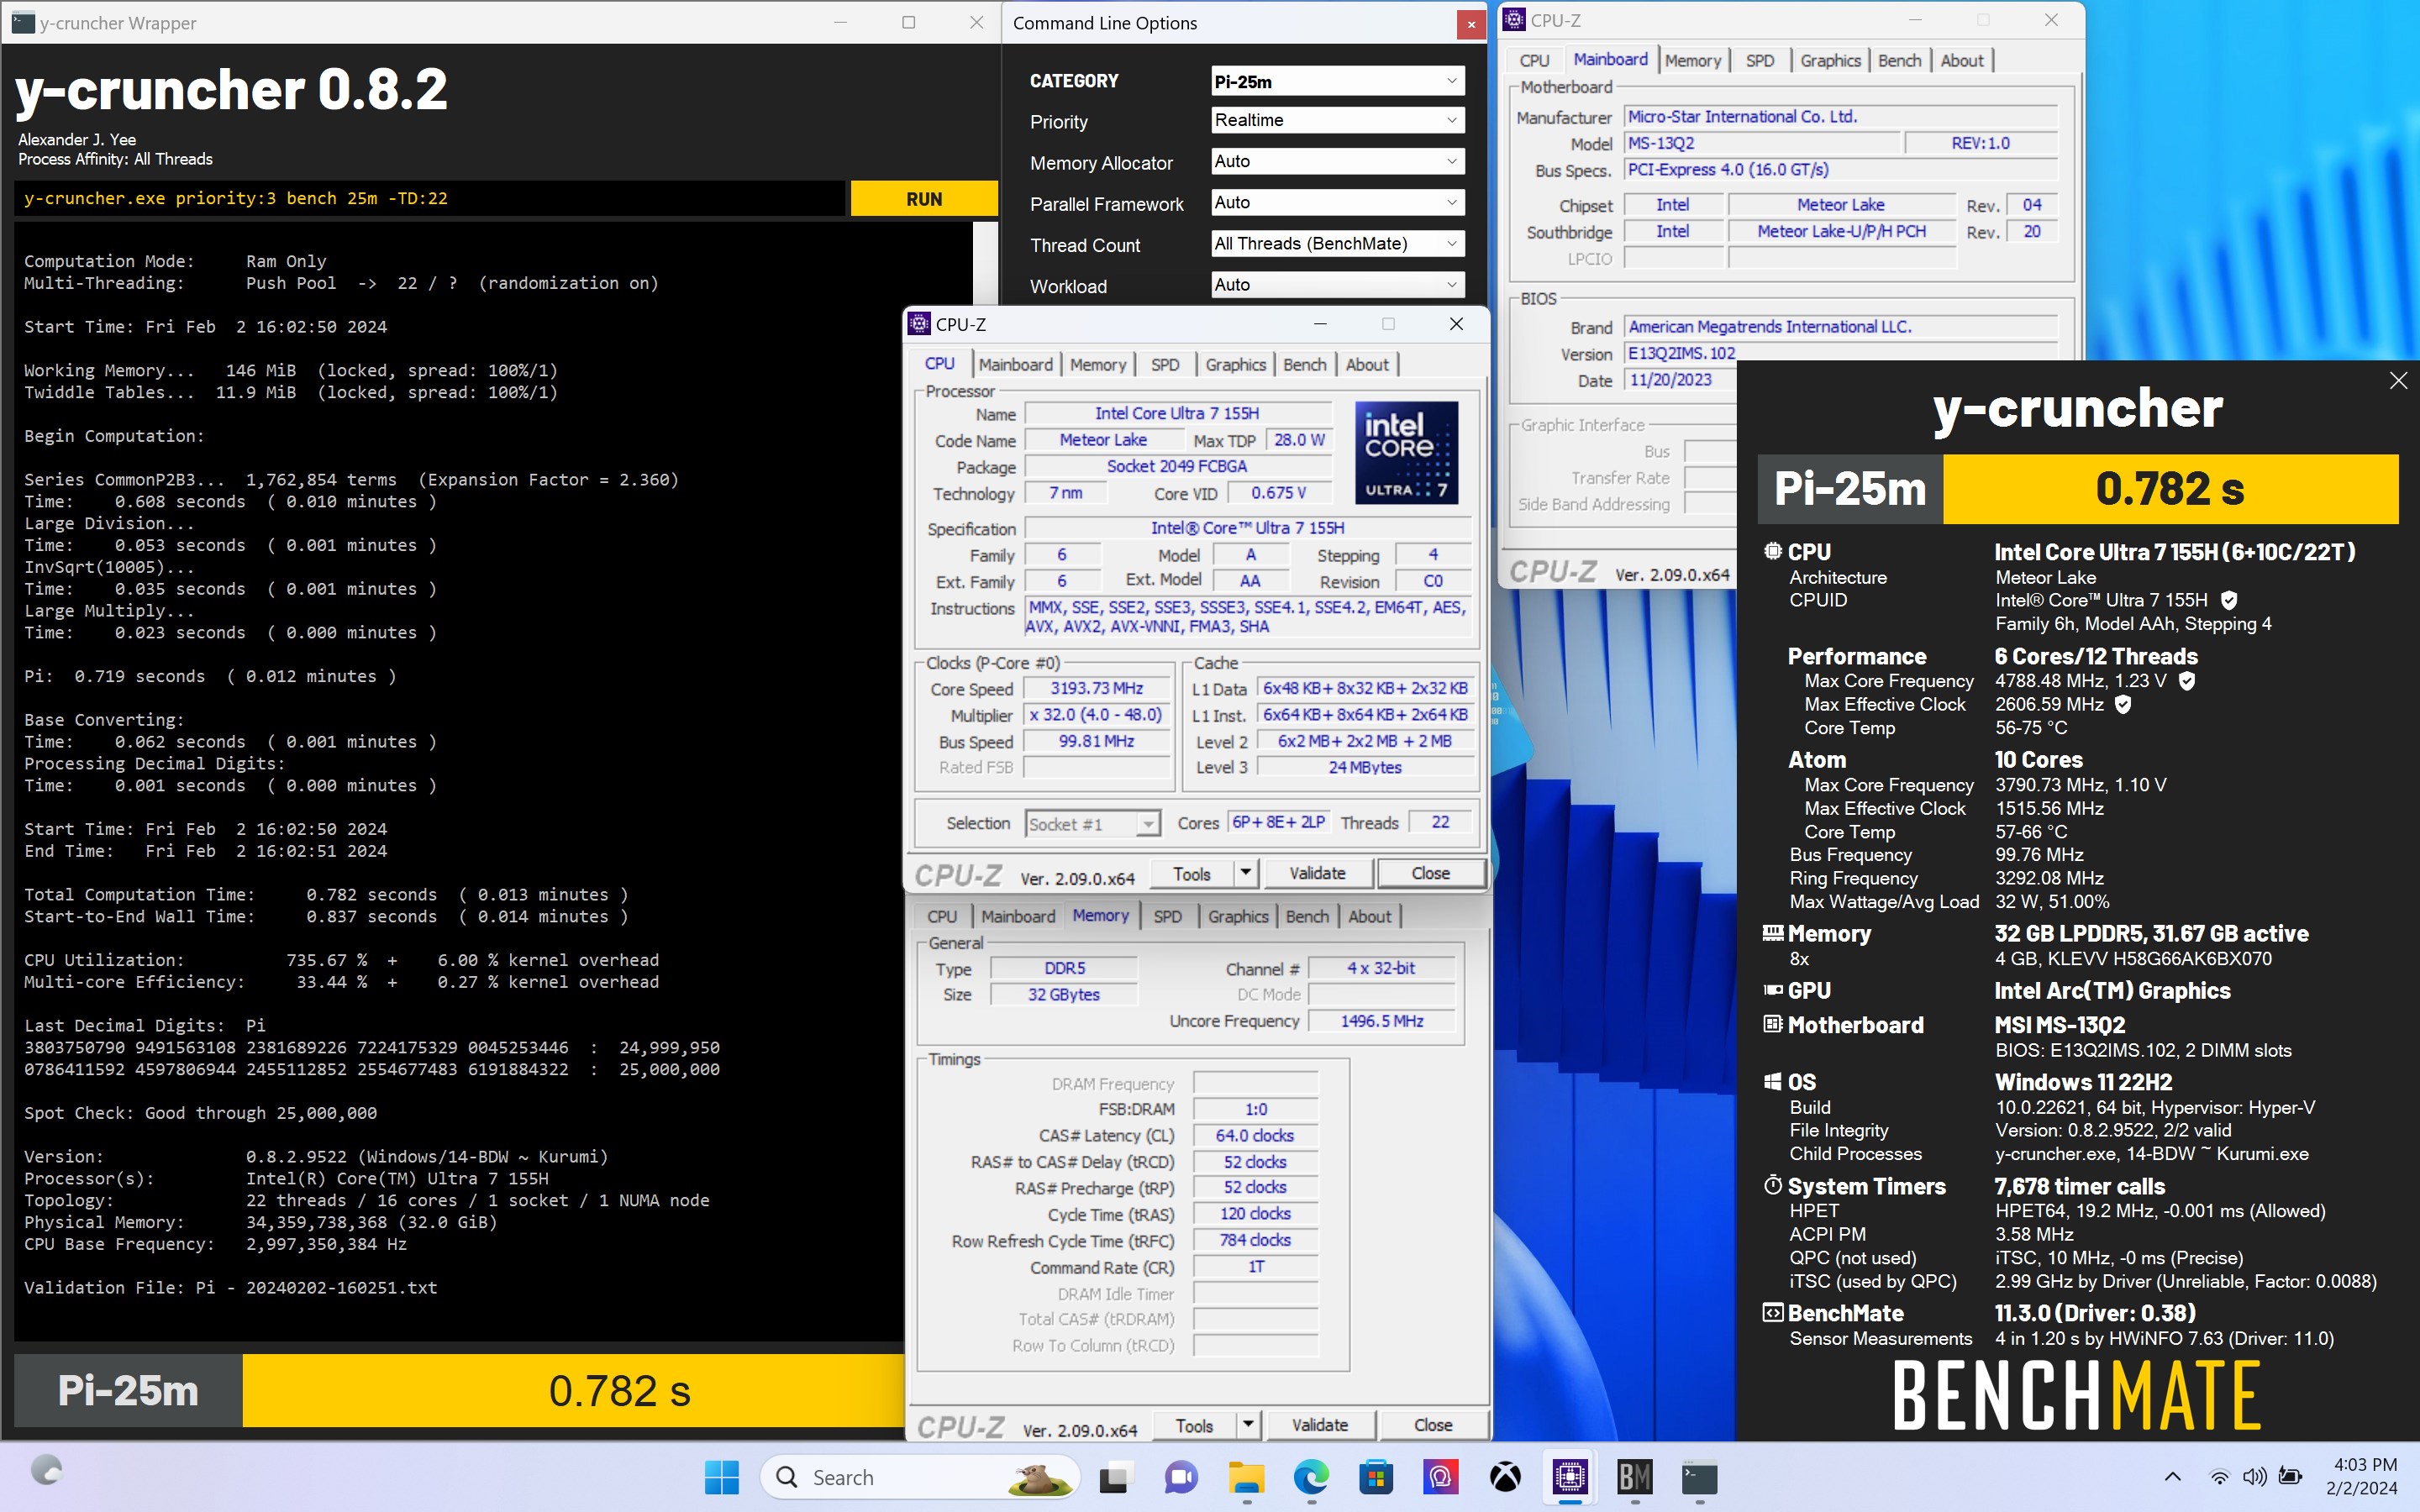Open SPD tab in CPU-Z CPU window
Viewport: 2420px width, 1512px height.
point(1165,365)
